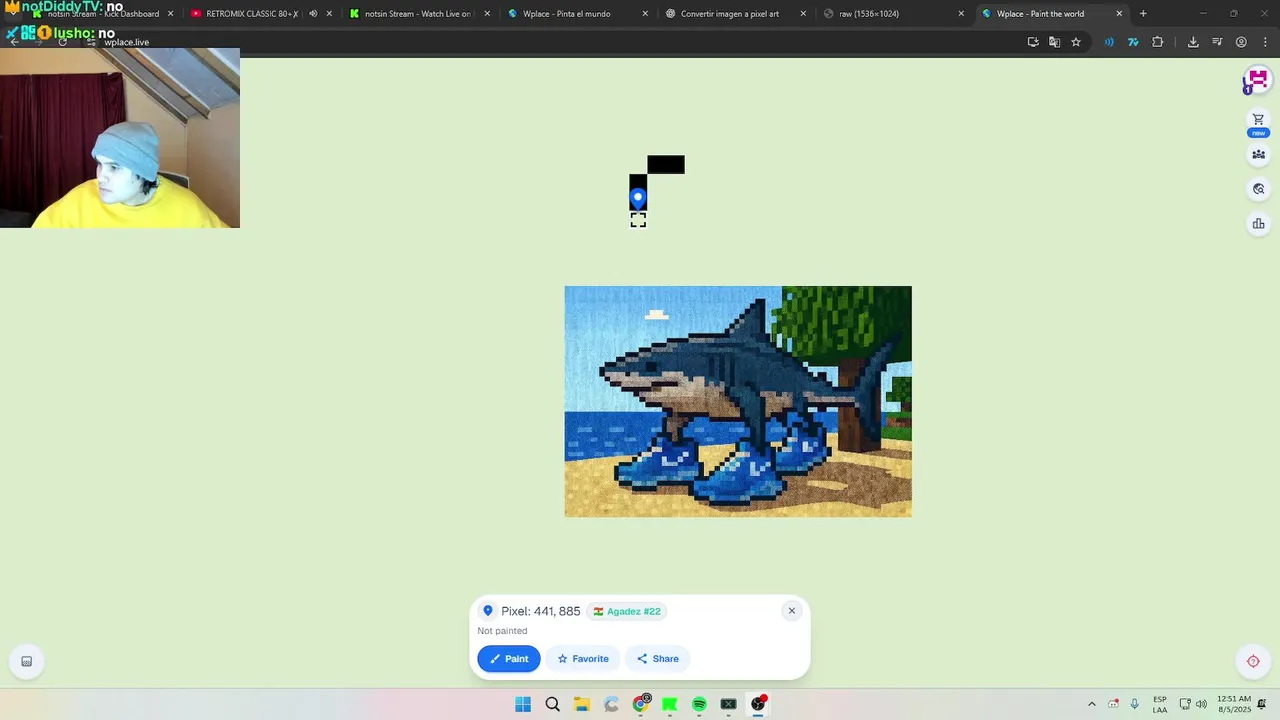Click the taskbar microphone icon
This screenshot has width=1280, height=720.
[1134, 704]
